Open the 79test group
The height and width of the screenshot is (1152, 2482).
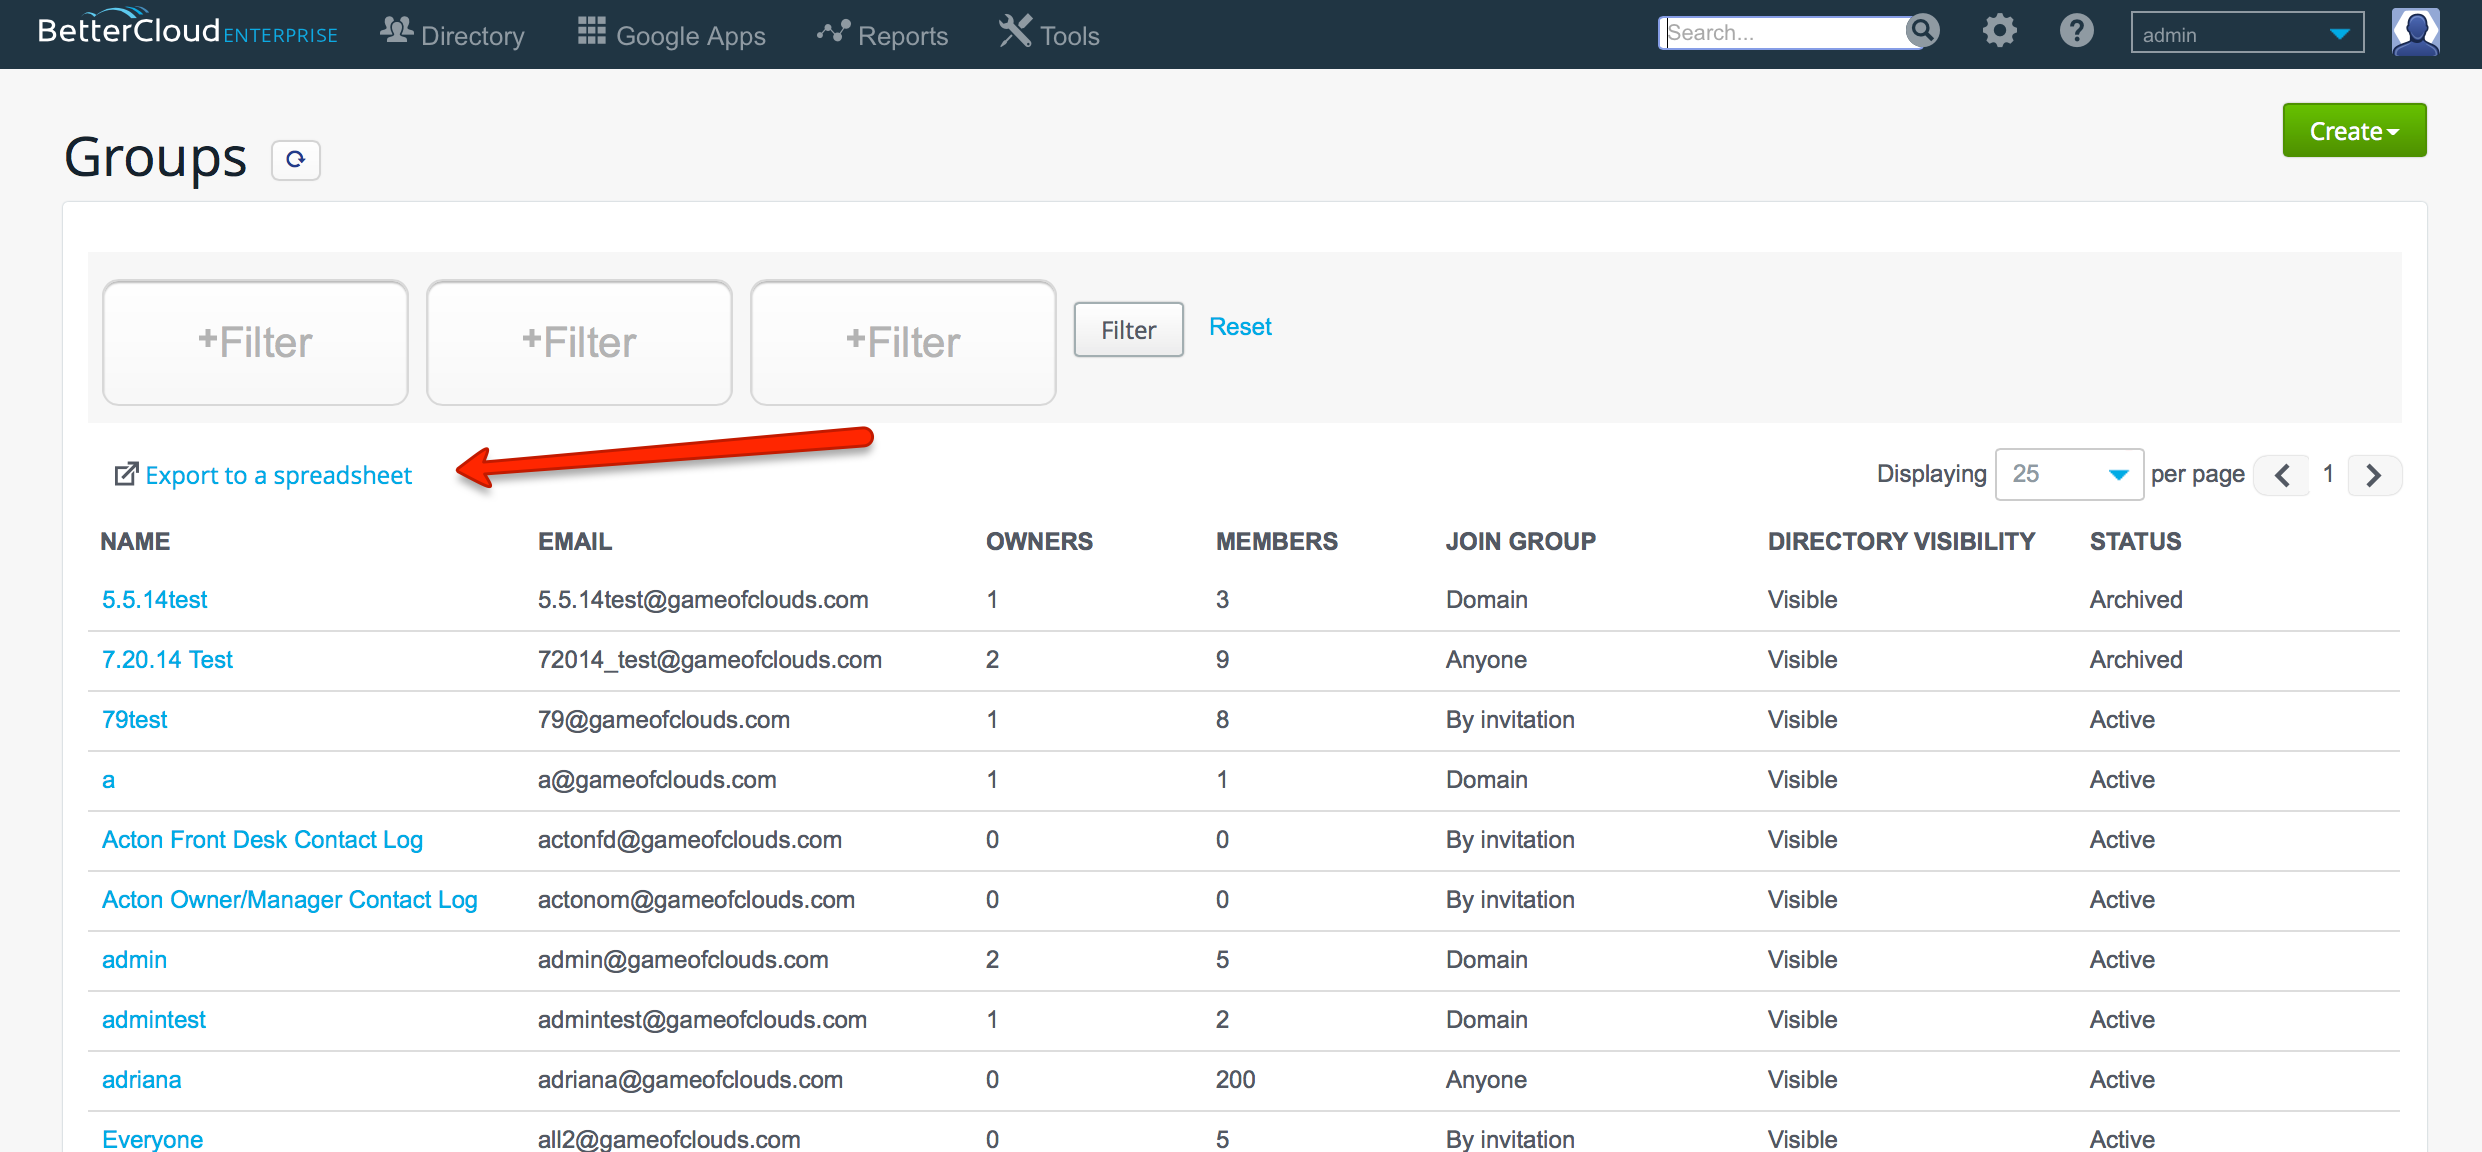coord(134,719)
